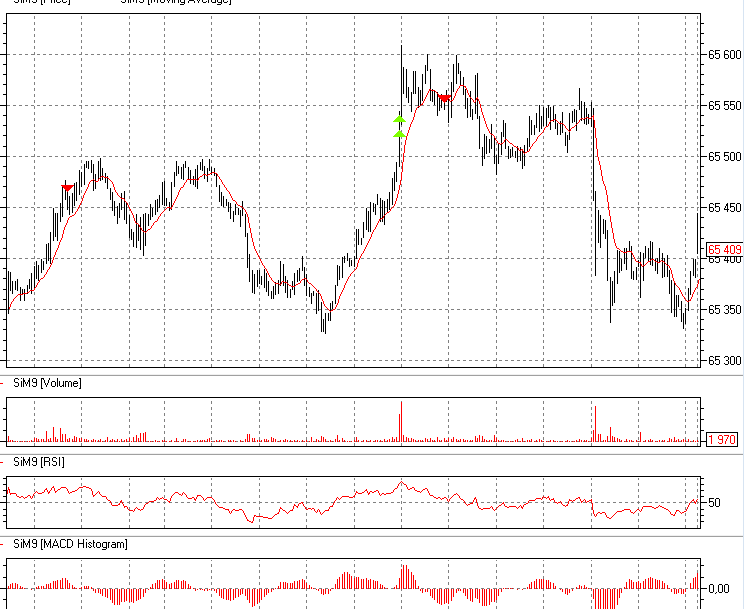Click the volume value label 1 970
This screenshot has width=744, height=609.
[722, 439]
